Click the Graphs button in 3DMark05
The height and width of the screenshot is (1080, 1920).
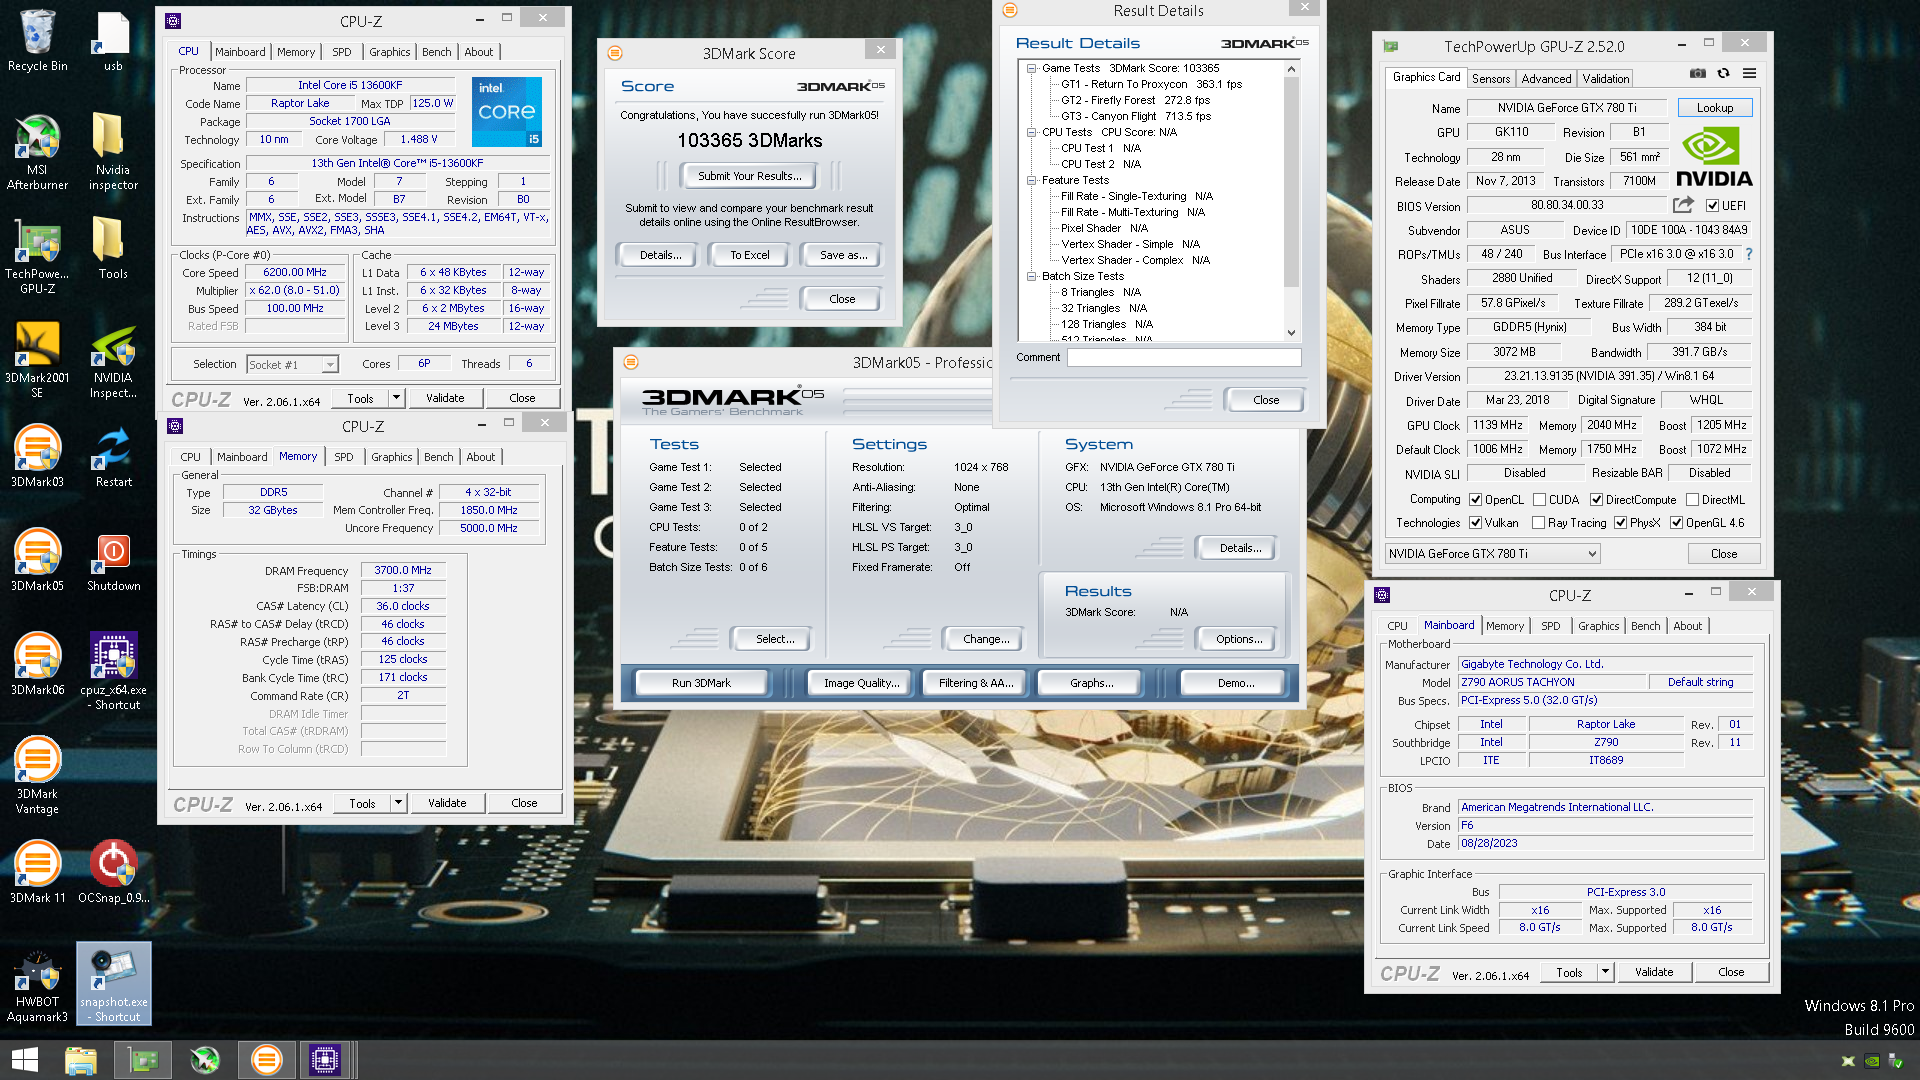1091,683
